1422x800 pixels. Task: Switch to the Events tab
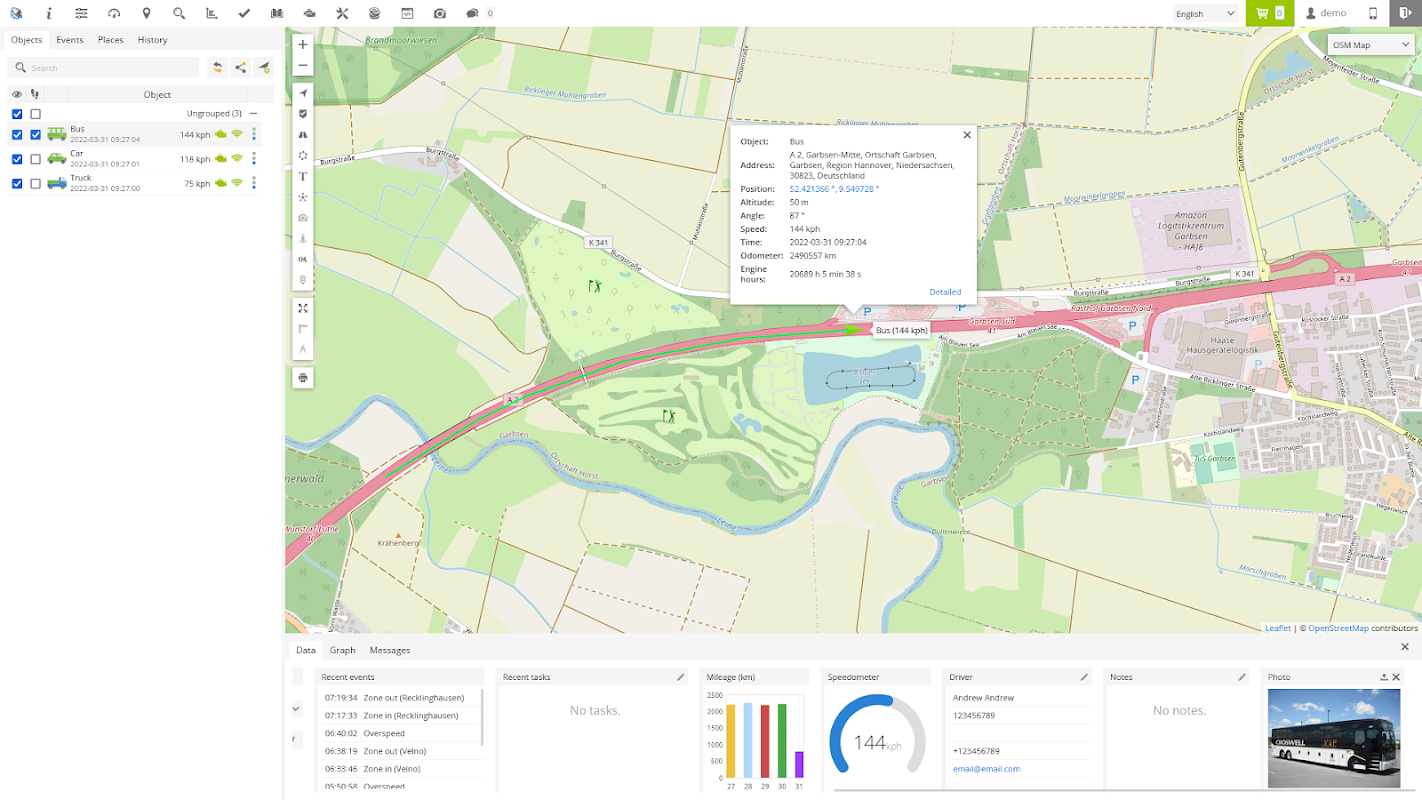70,40
